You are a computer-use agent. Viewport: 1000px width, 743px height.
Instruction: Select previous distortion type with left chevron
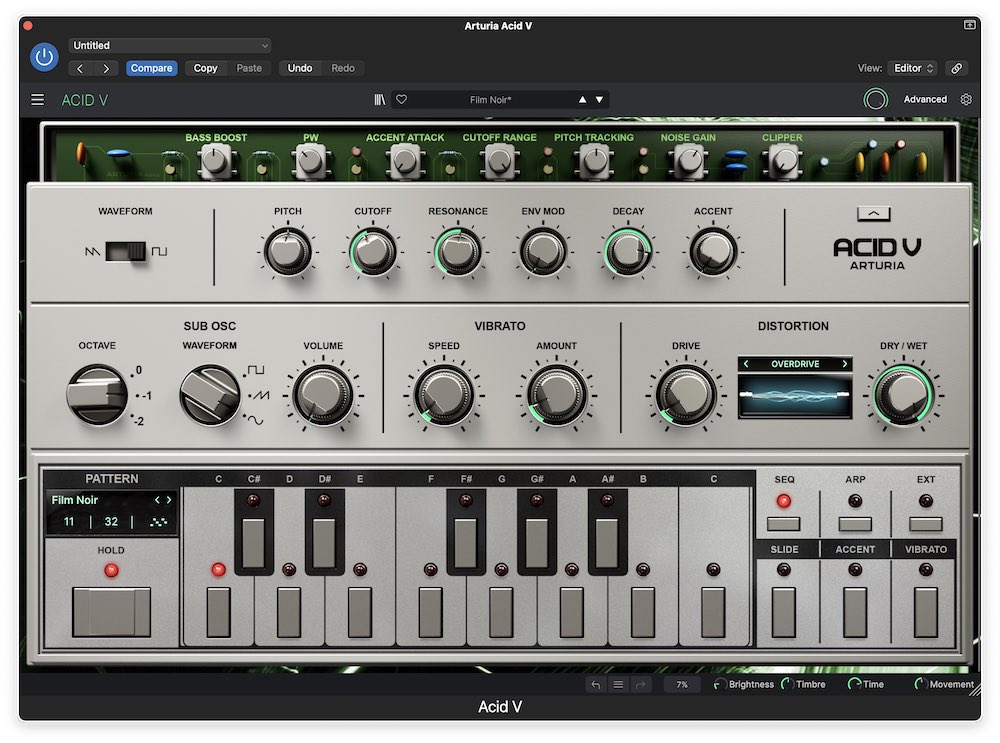[x=746, y=364]
